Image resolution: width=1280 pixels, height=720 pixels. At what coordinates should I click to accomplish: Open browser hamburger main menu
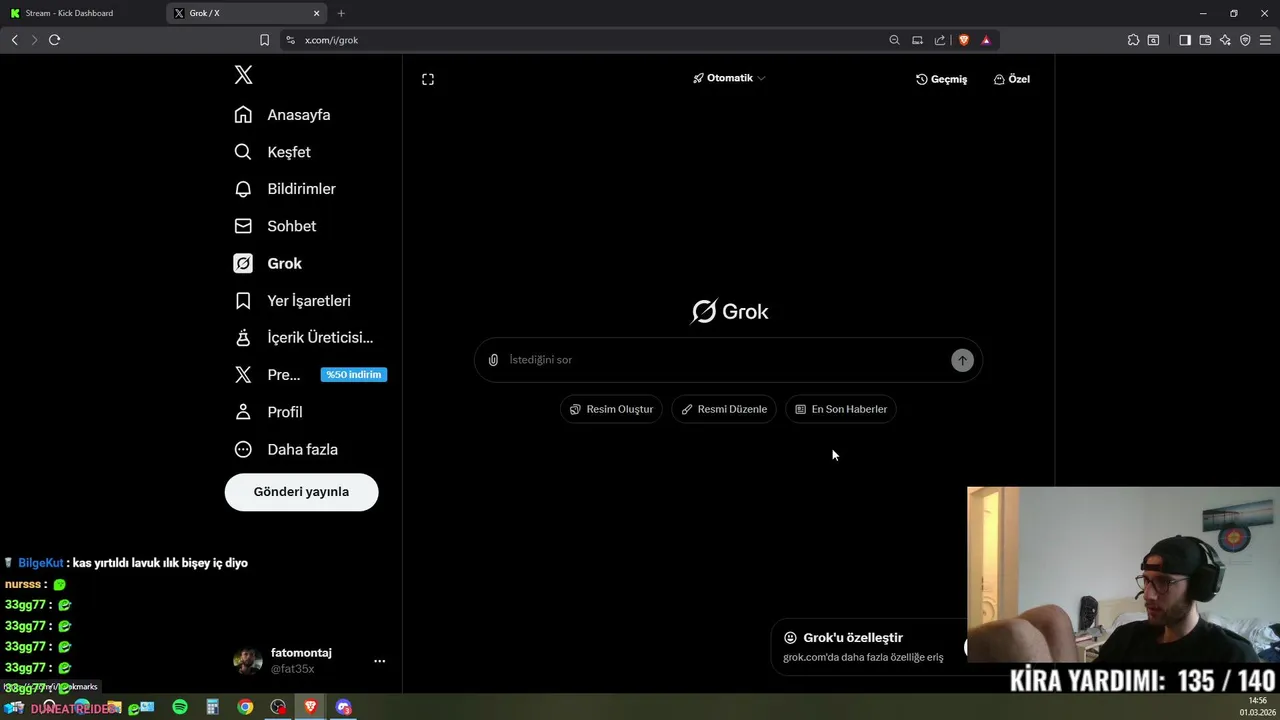tap(1265, 40)
